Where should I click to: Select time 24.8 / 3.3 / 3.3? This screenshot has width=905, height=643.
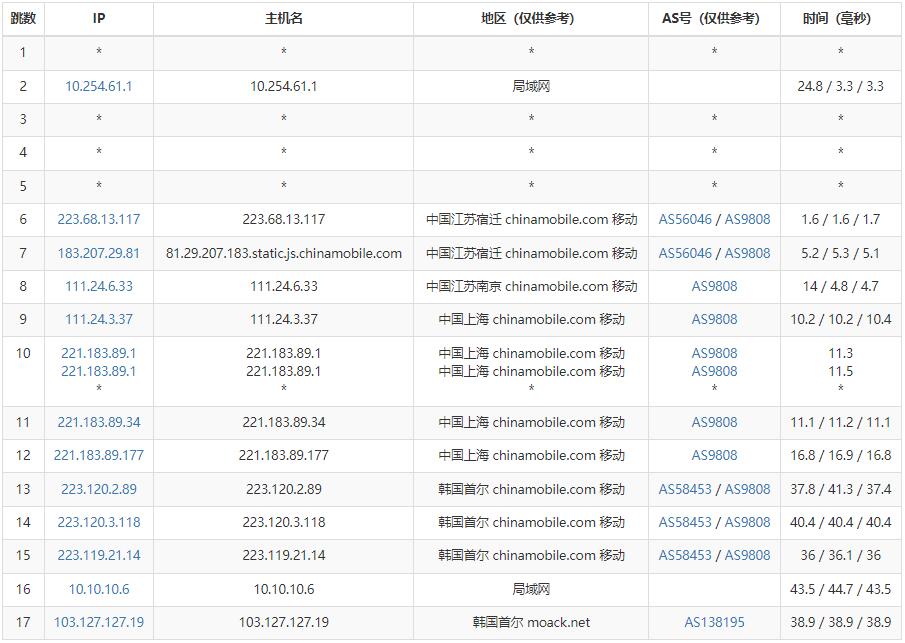pyautogui.click(x=840, y=87)
